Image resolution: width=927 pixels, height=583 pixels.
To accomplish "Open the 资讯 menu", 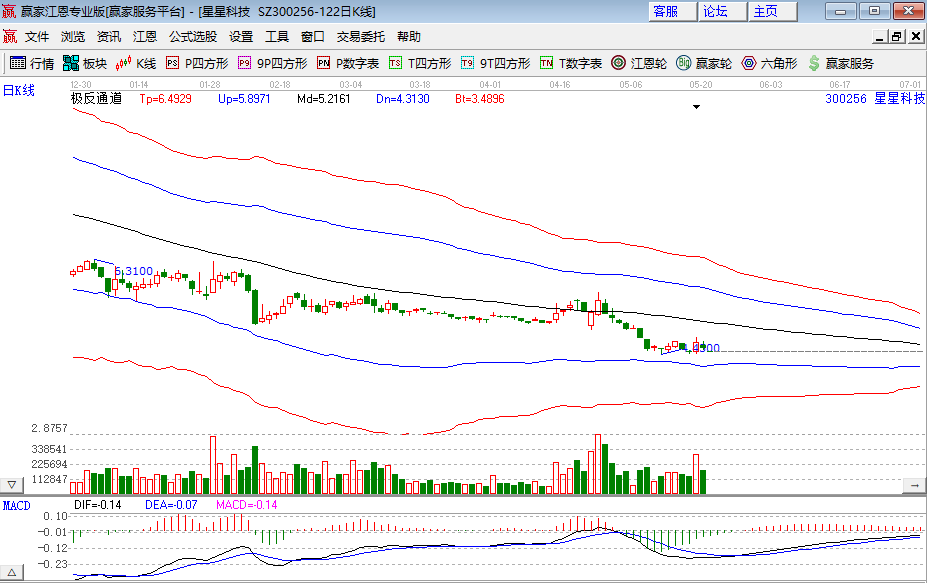I will click(109, 37).
